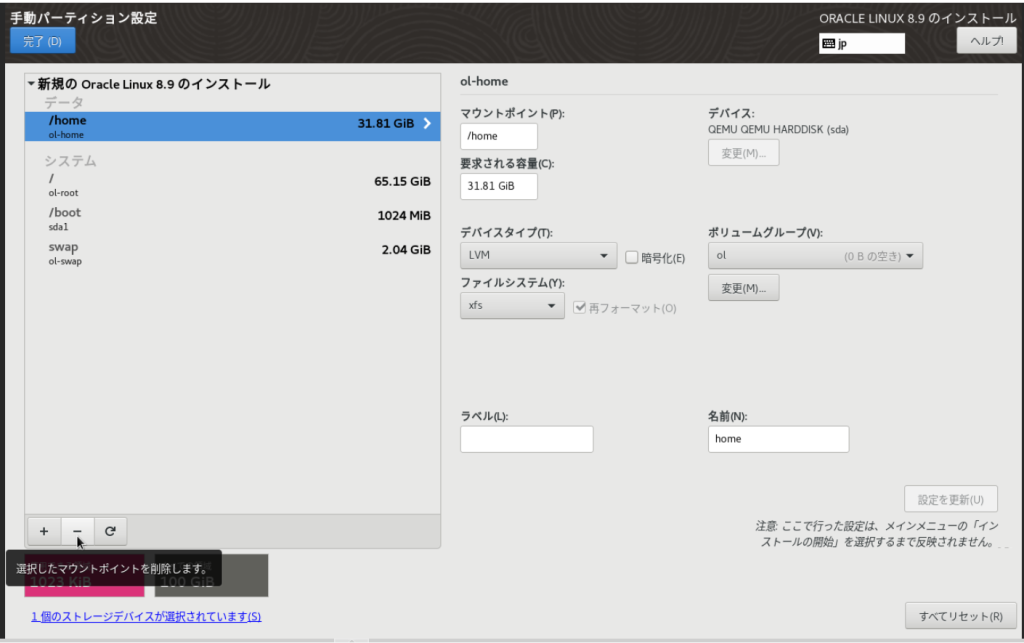Screen dimensions: 1024x643
Task: Rescan storage with the refresh icon
Action: [110, 531]
